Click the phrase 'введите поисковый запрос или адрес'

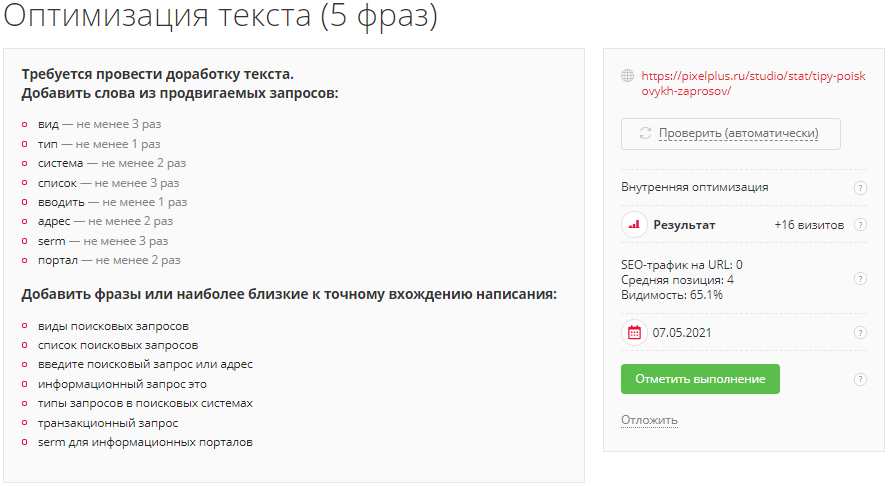(145, 364)
